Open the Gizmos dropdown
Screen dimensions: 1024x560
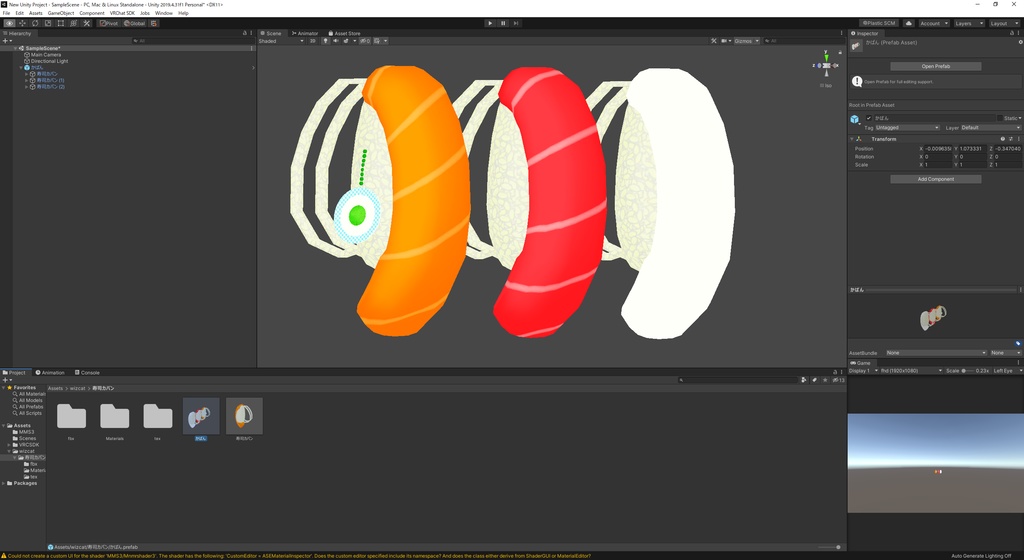(746, 41)
